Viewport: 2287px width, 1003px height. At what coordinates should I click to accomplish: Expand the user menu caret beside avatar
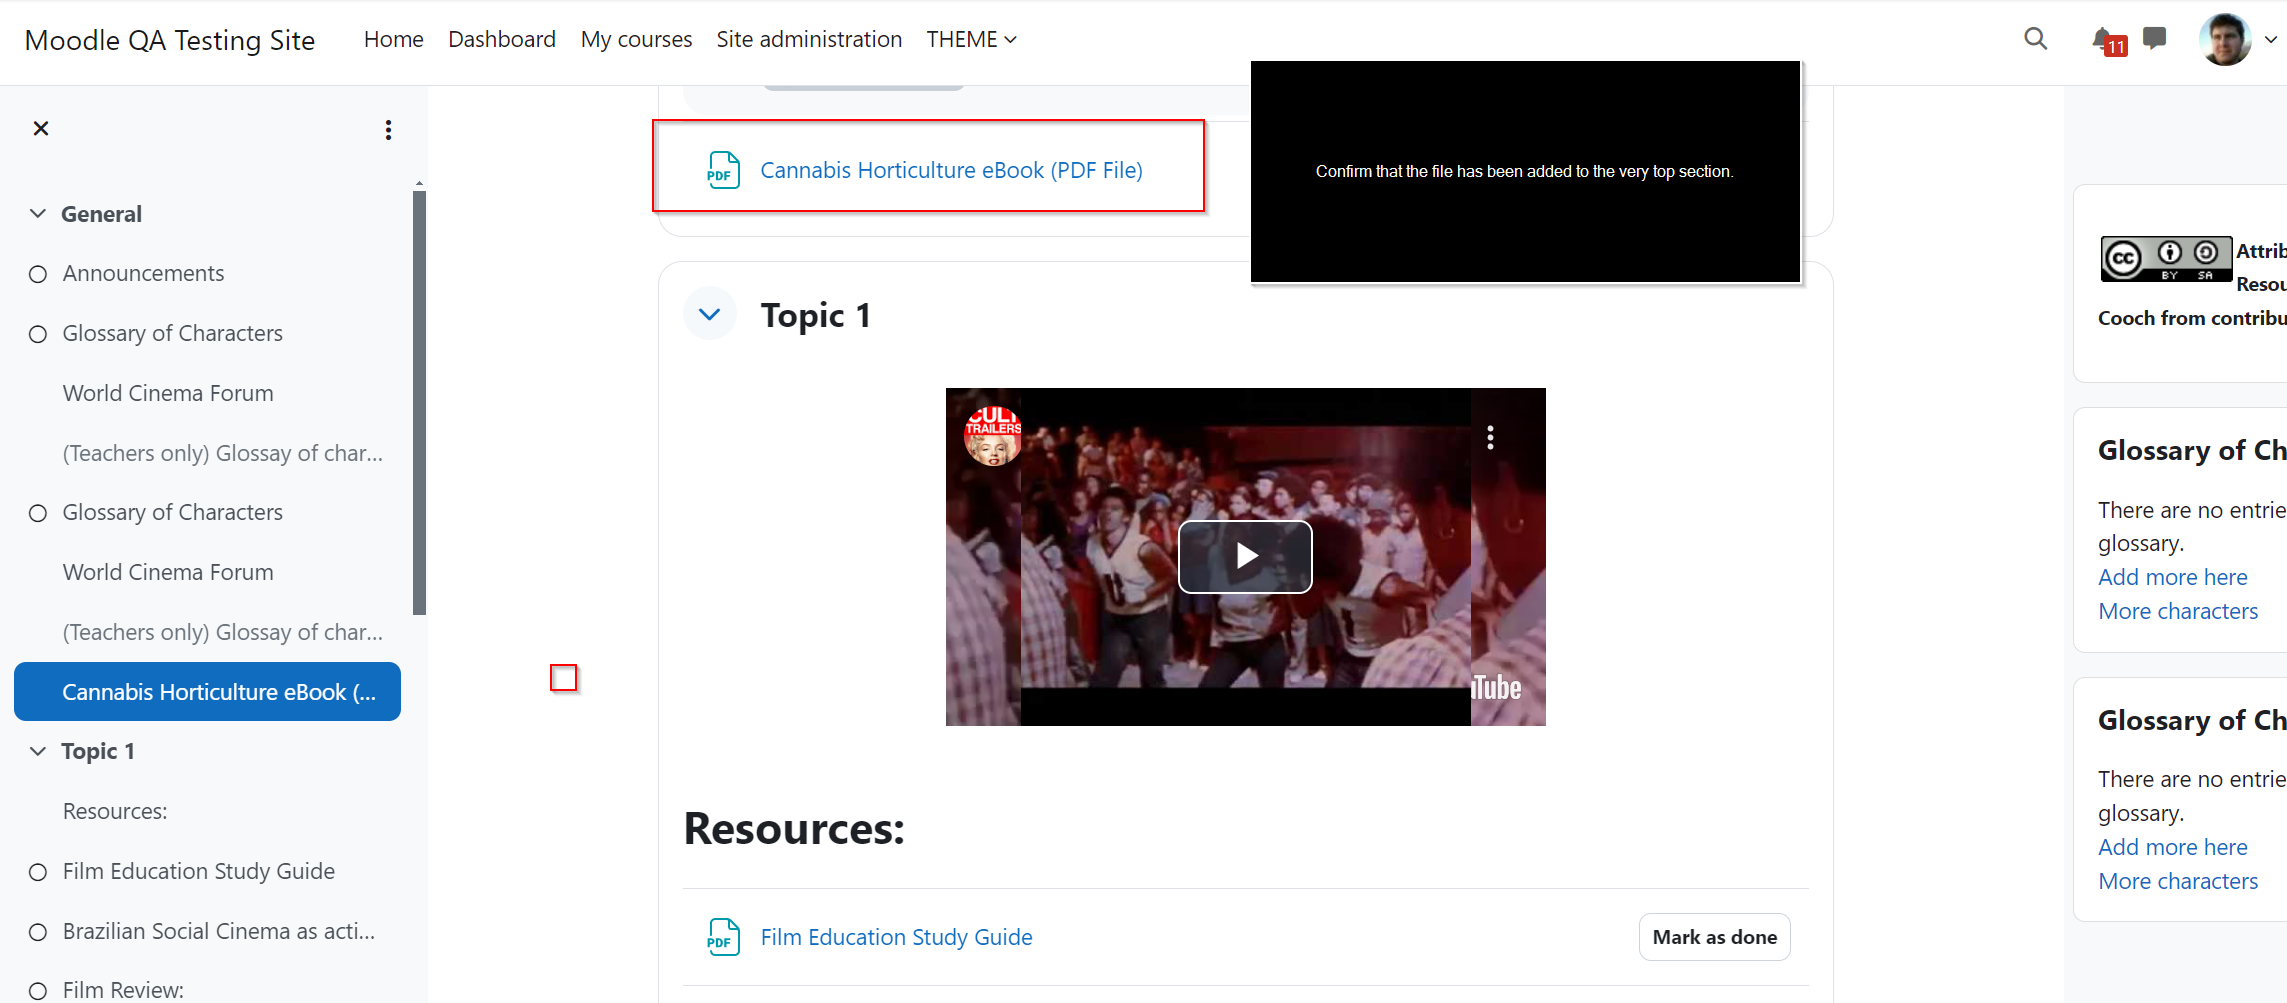[x=2270, y=40]
